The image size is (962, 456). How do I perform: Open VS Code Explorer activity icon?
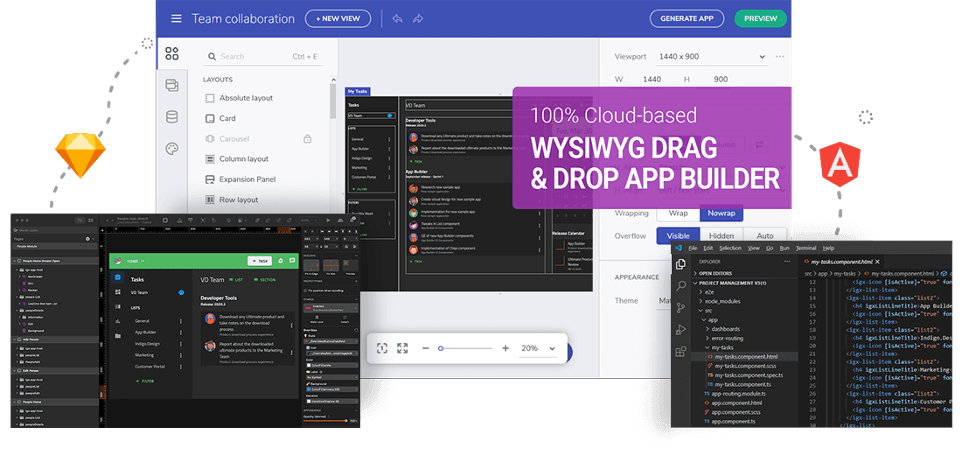tap(680, 264)
